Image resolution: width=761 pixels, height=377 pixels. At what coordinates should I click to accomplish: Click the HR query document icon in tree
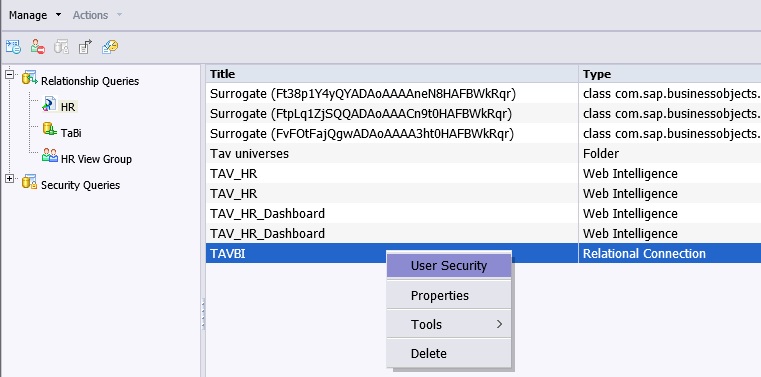click(49, 103)
